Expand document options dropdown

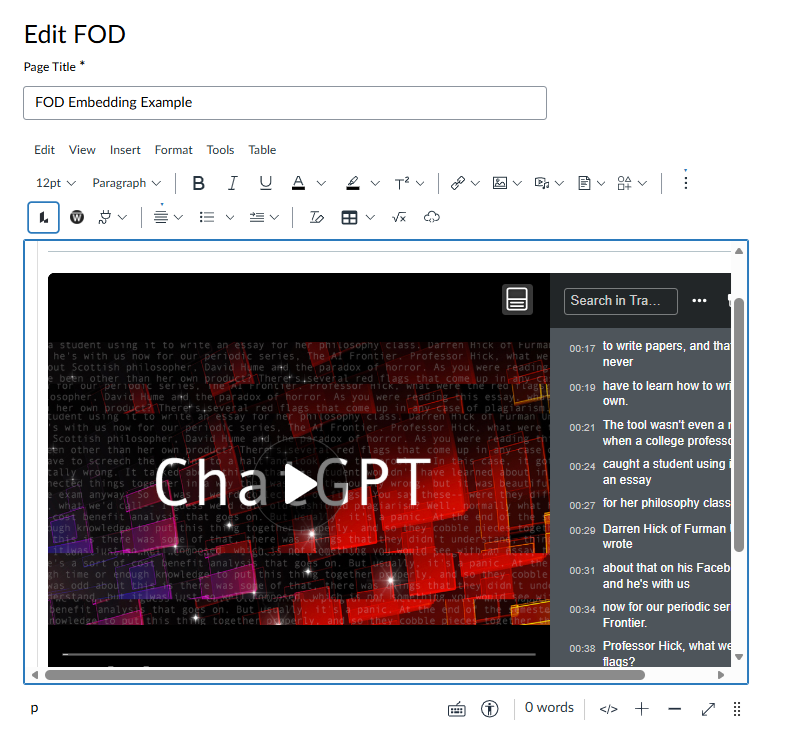tap(601, 183)
